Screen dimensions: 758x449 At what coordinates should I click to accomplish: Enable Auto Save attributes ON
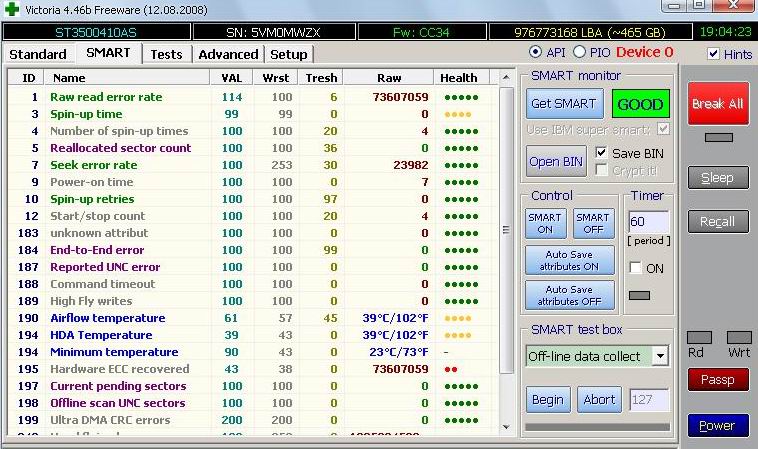[569, 261]
